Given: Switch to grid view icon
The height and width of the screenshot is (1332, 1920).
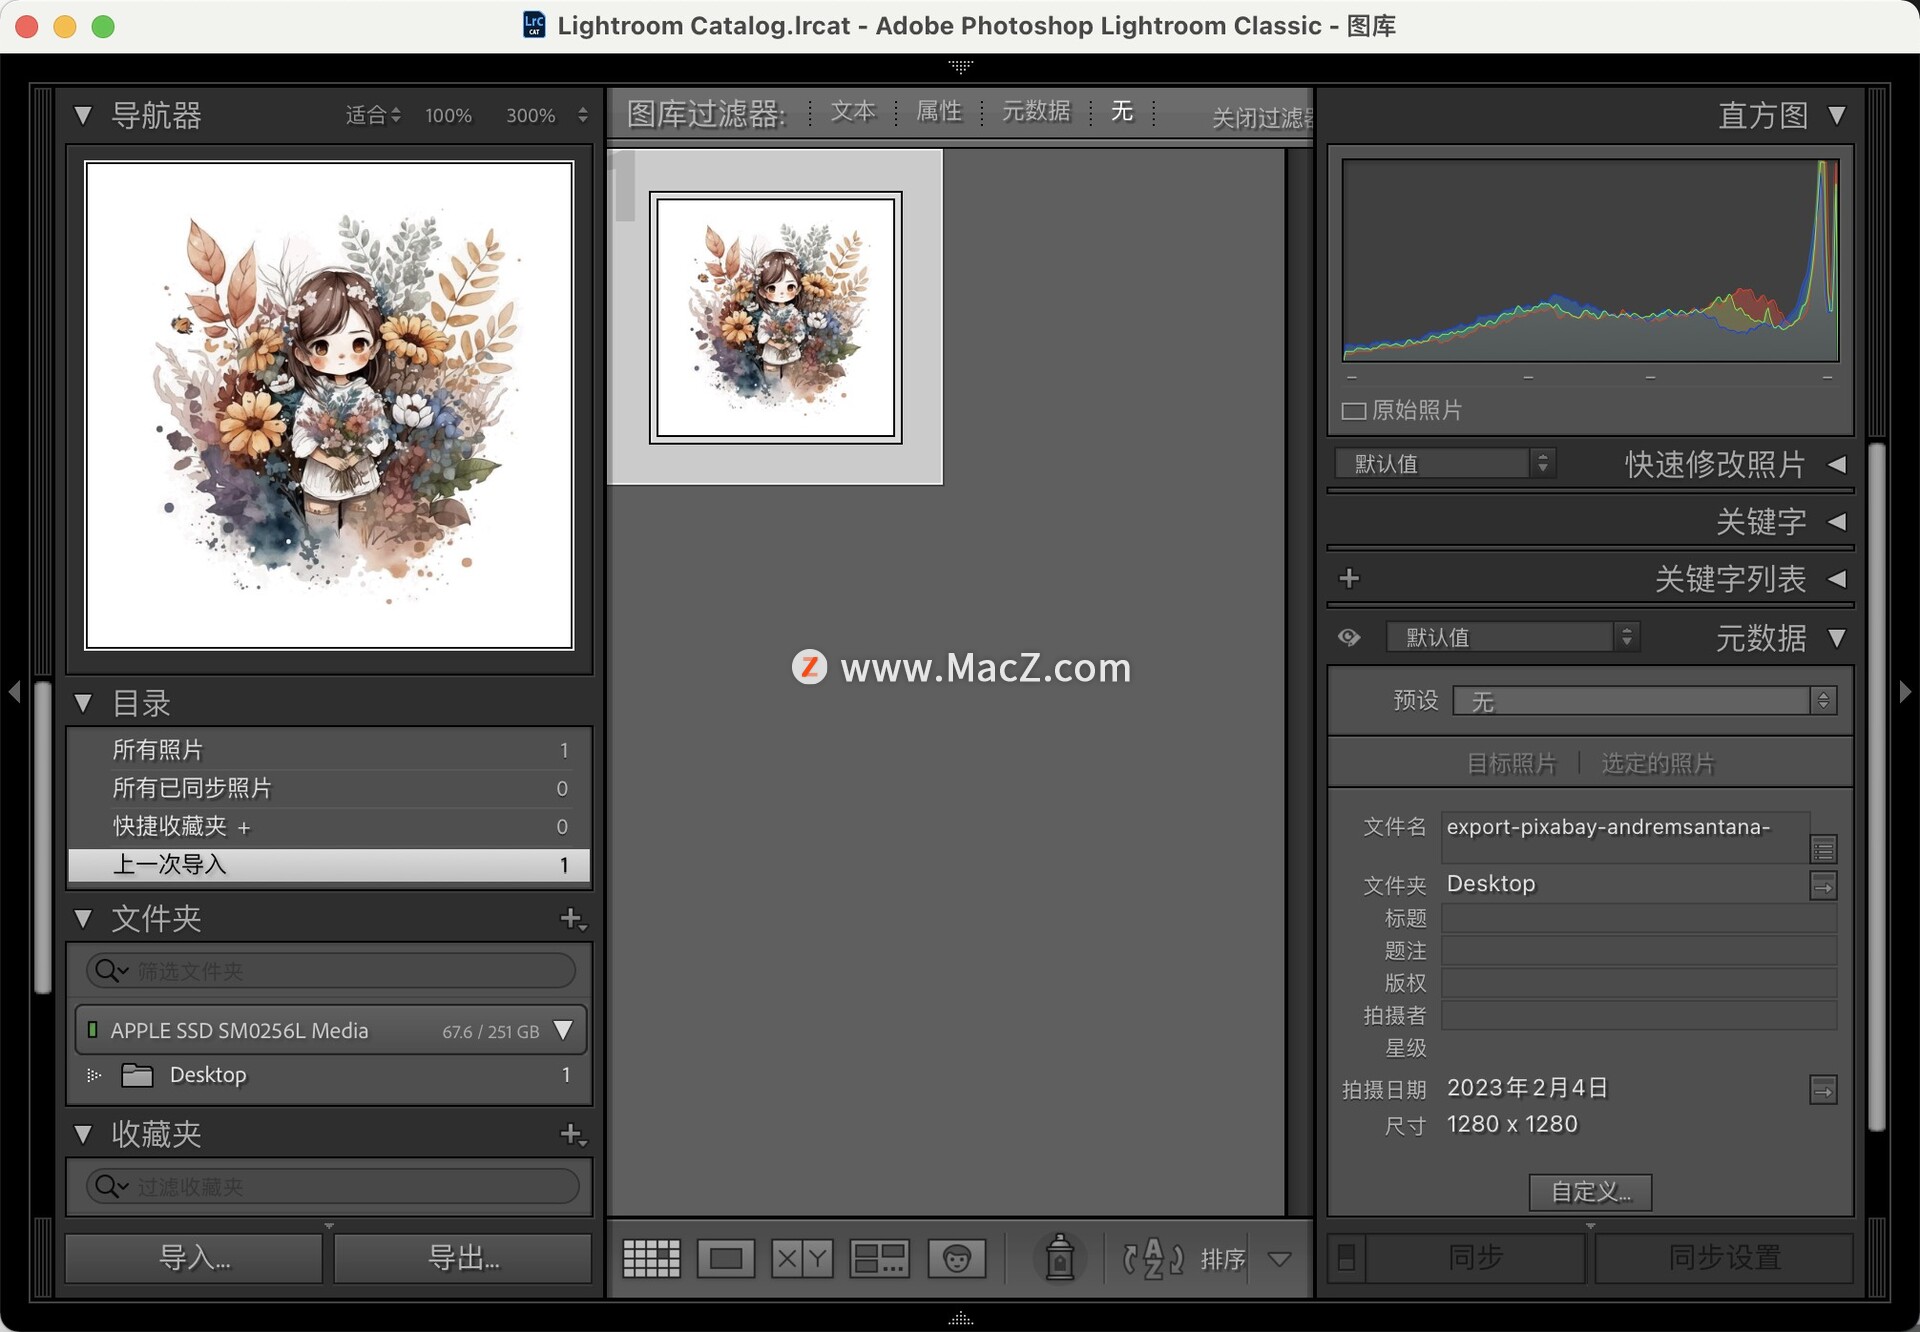Looking at the screenshot, I should pyautogui.click(x=651, y=1258).
